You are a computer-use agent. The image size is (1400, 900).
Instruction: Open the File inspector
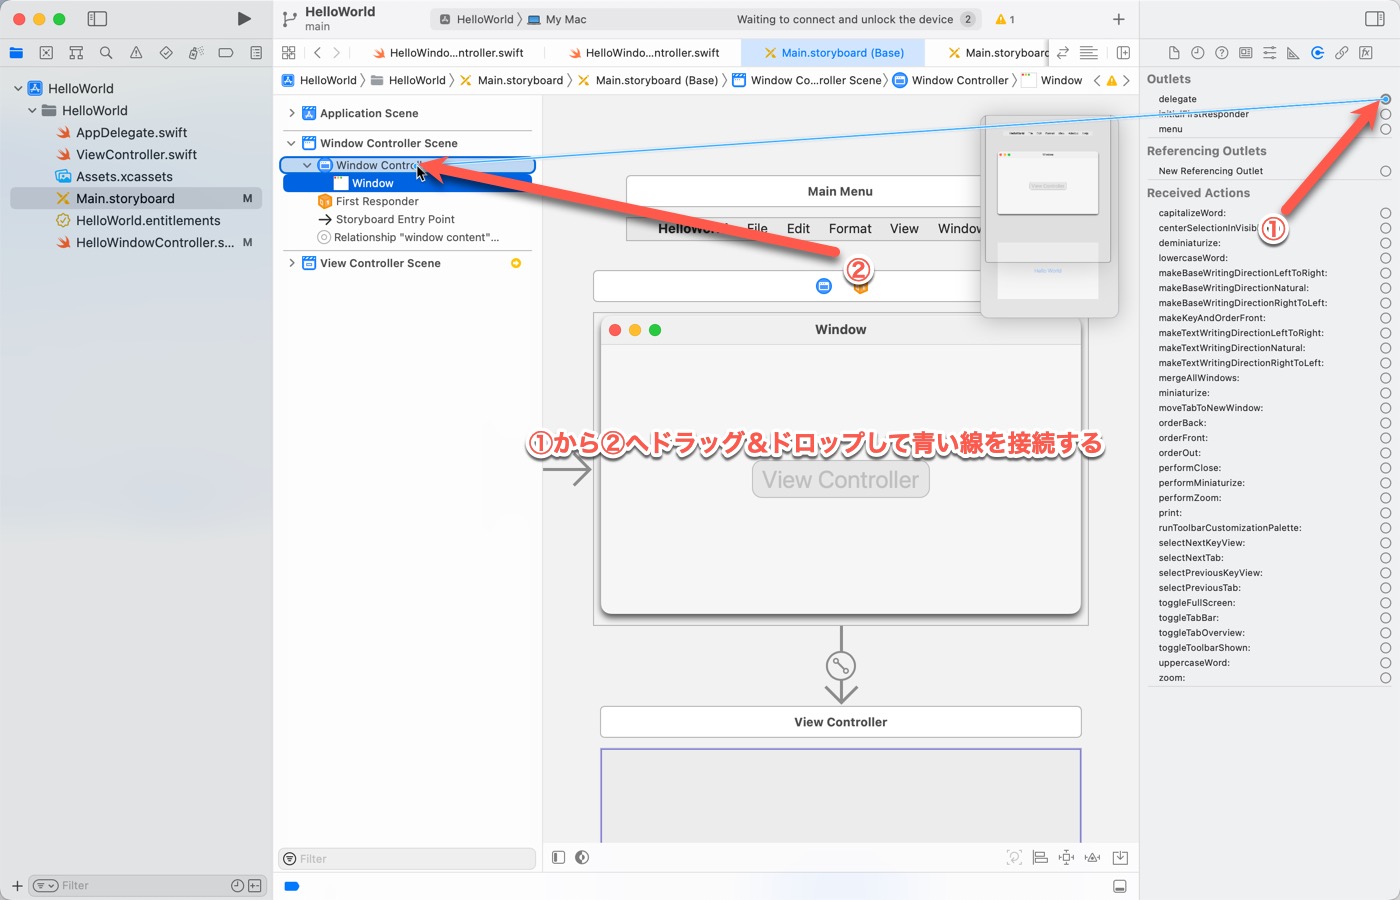pyautogui.click(x=1174, y=53)
